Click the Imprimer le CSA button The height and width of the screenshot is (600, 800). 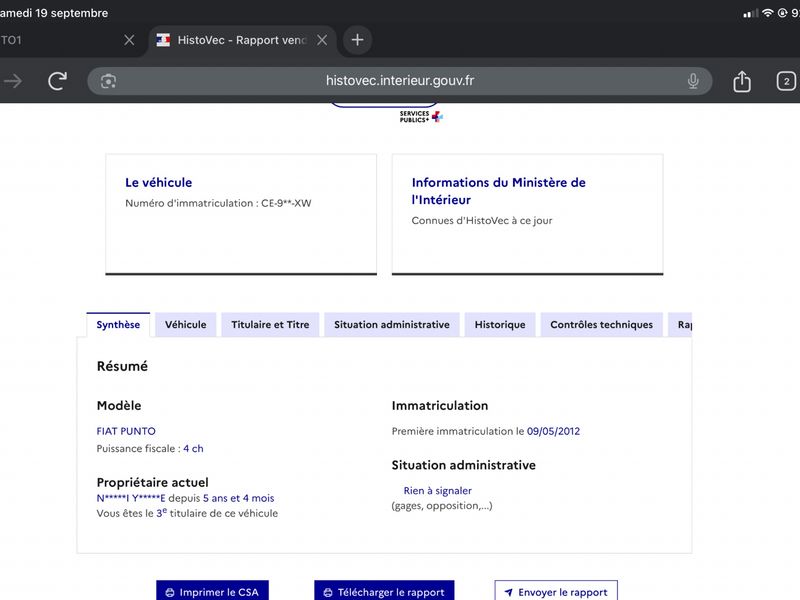tap(212, 591)
